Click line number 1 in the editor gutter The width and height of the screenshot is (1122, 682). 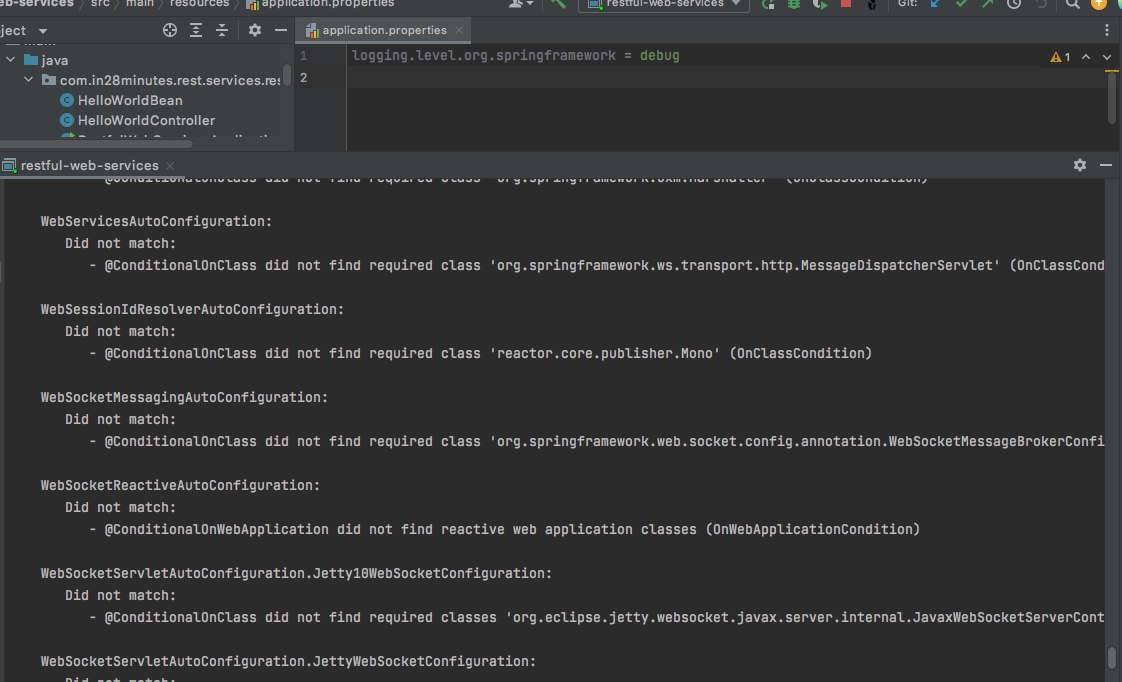303,56
